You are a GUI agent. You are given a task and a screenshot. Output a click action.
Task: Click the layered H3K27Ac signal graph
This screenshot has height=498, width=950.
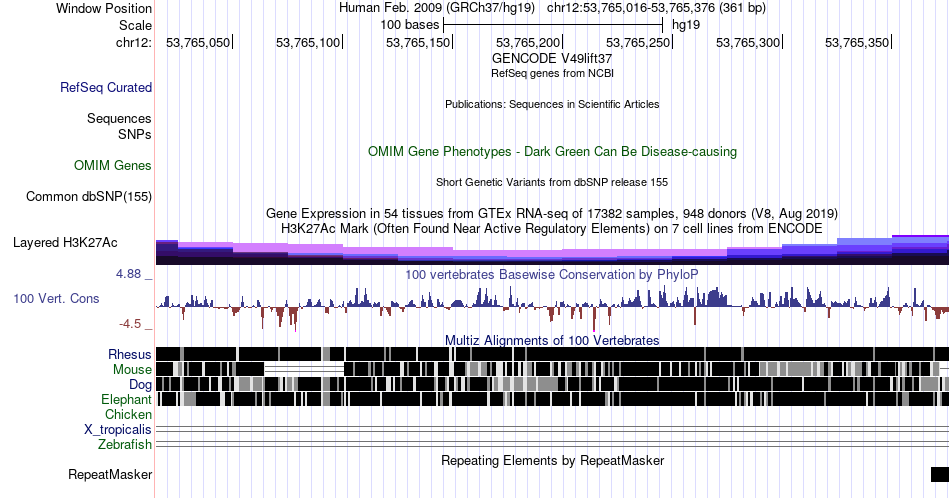coord(552,250)
